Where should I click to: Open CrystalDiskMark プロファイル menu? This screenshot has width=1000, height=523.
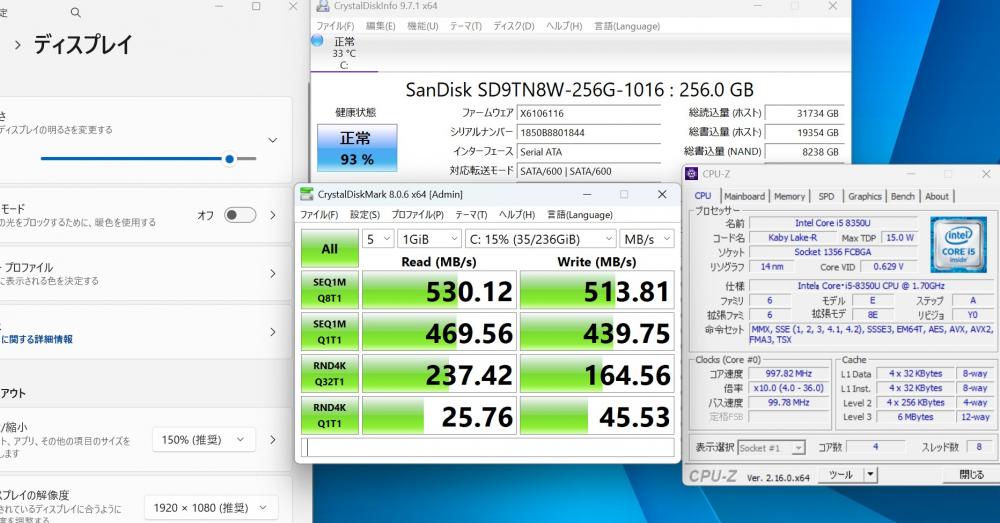coord(417,215)
